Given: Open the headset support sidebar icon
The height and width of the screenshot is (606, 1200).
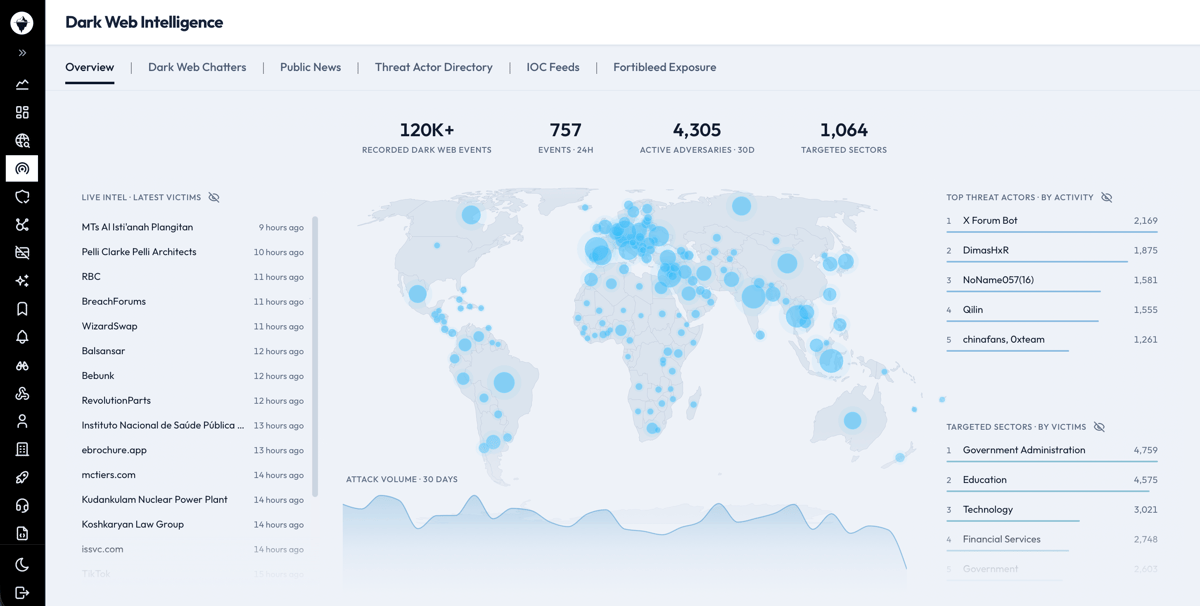Looking at the screenshot, I should pyautogui.click(x=22, y=505).
